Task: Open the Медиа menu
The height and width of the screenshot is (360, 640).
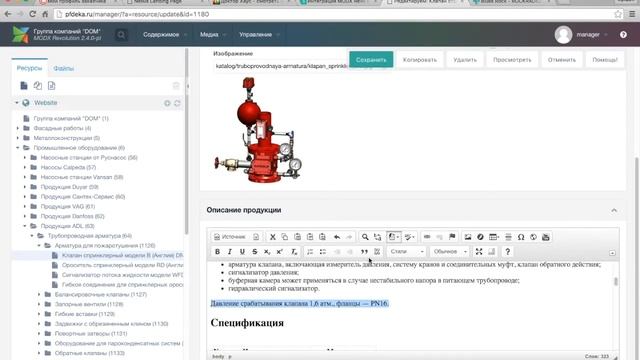Action: (x=212, y=35)
